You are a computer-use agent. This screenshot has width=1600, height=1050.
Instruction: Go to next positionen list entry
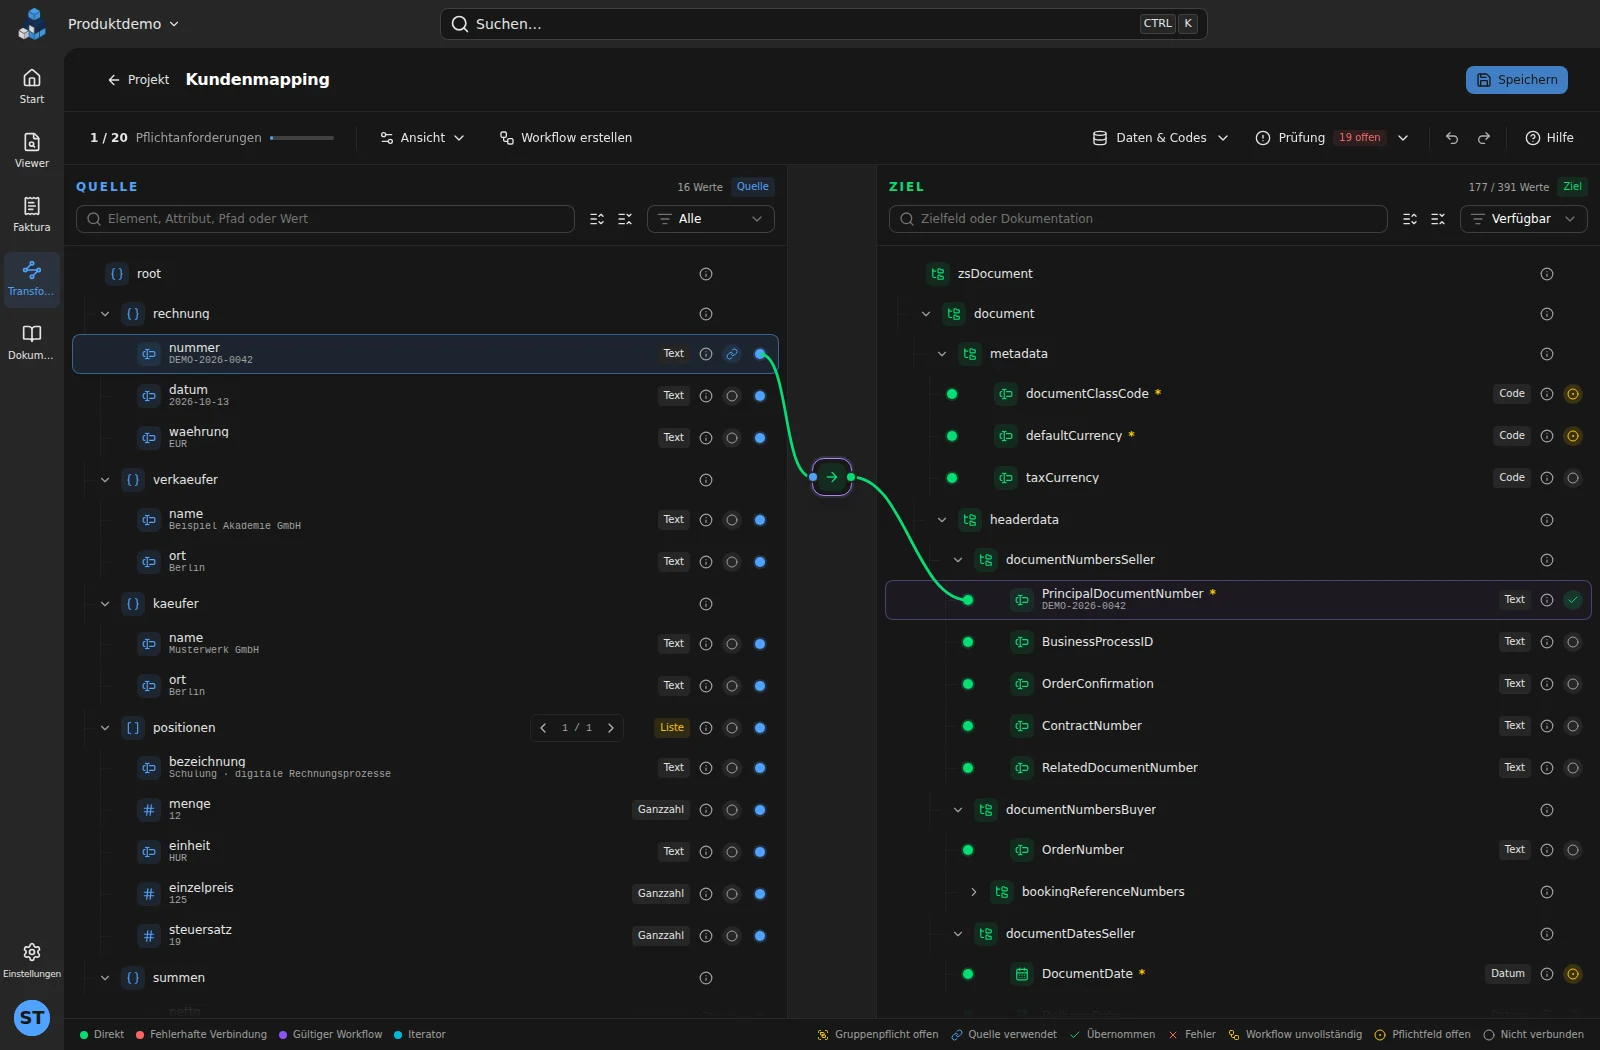[x=611, y=728]
